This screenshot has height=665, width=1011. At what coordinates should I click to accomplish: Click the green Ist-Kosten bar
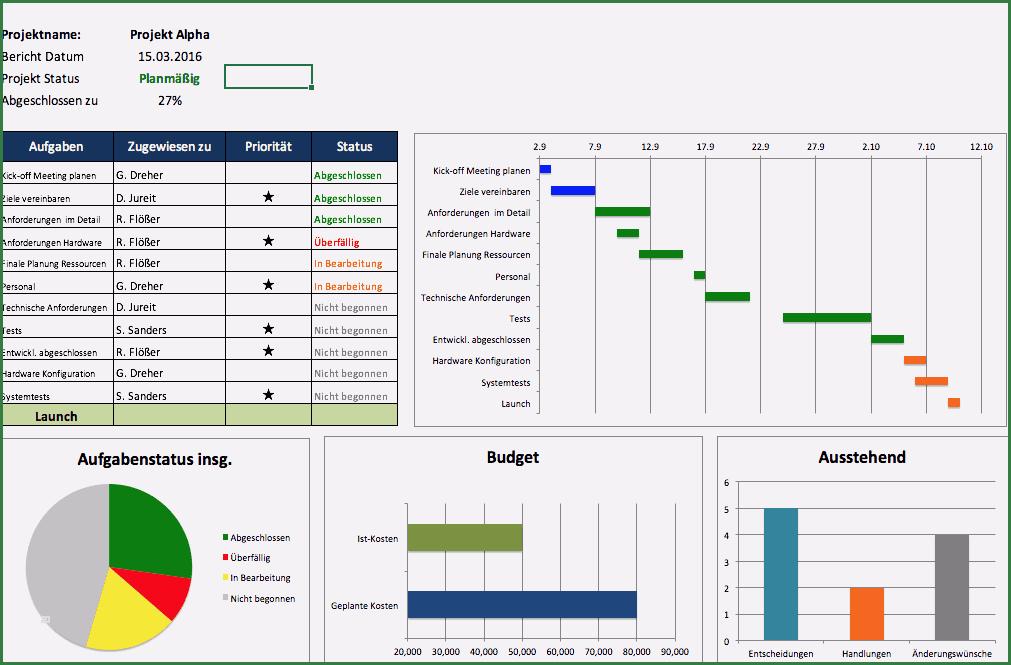pos(464,538)
